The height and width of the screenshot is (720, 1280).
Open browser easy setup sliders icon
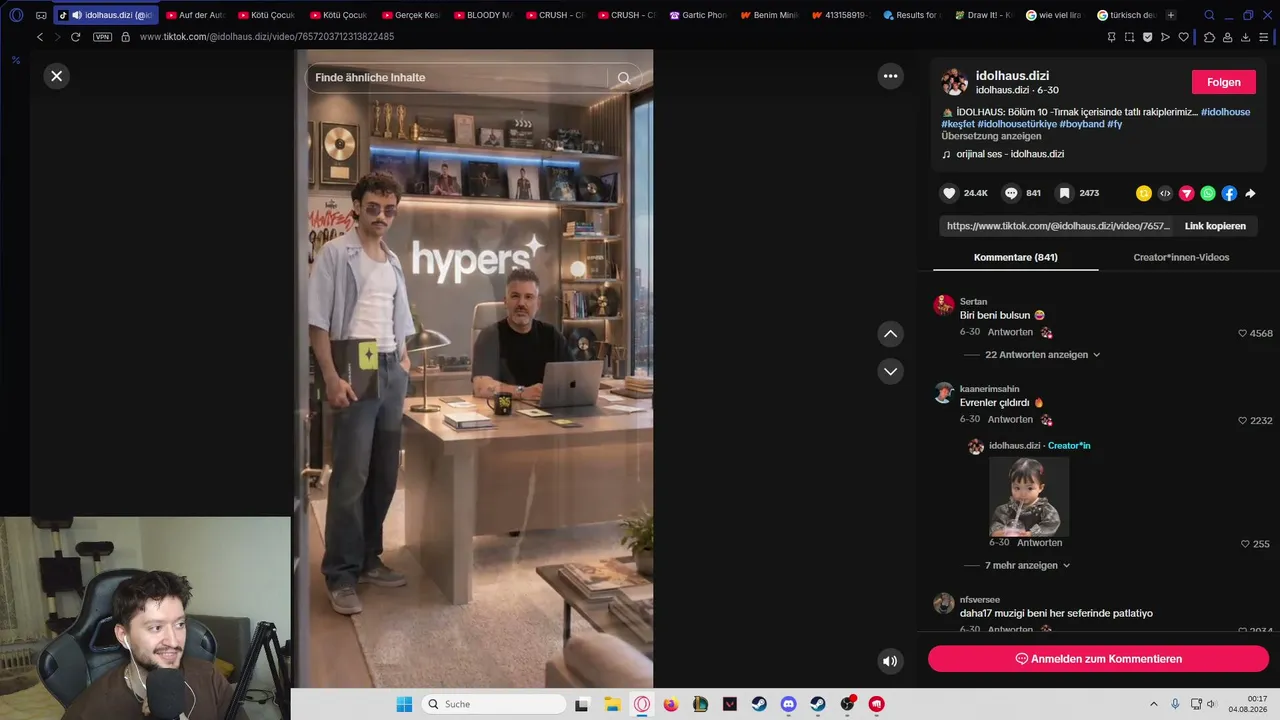pyautogui.click(x=1265, y=37)
